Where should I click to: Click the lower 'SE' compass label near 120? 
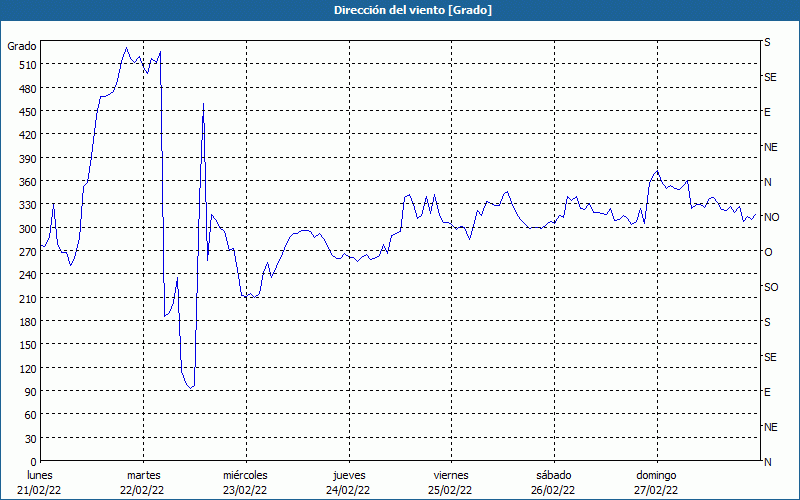coord(770,358)
